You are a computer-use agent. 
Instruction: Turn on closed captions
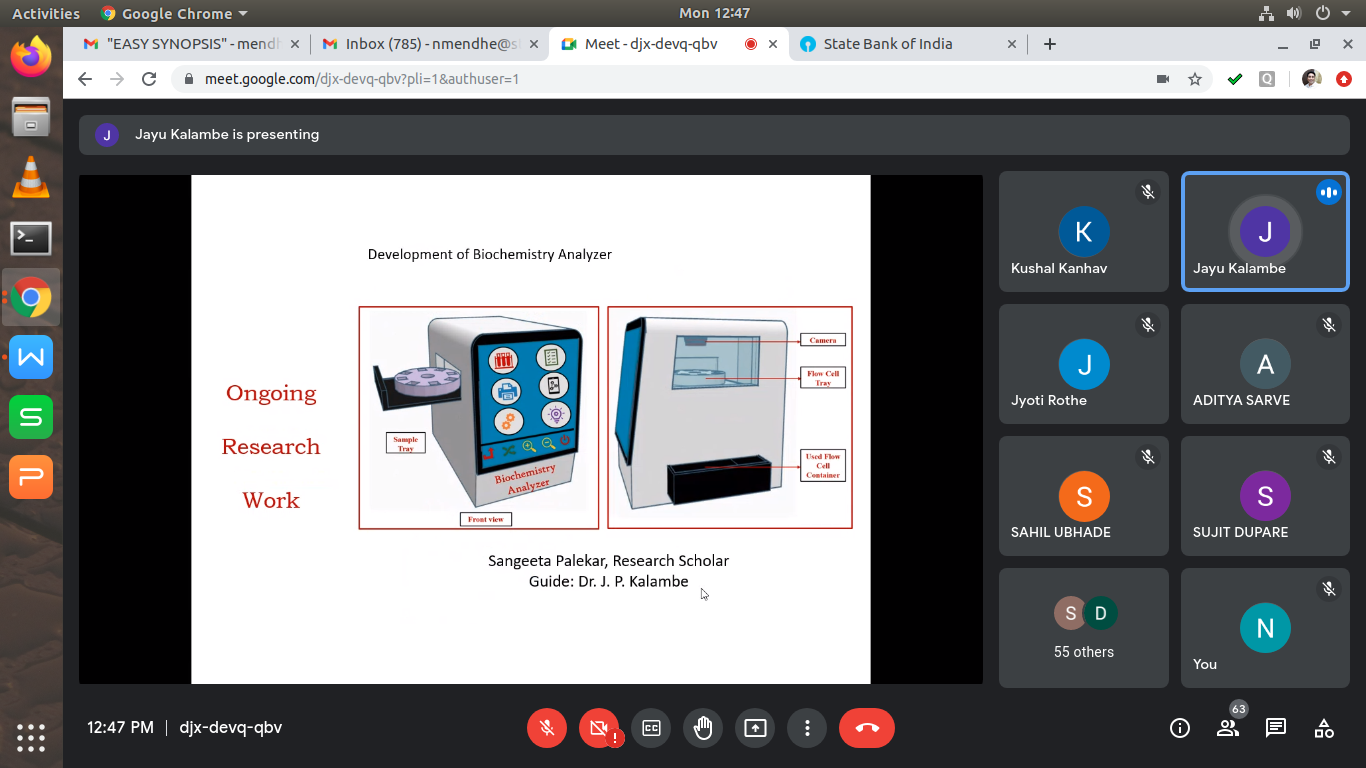tap(651, 728)
